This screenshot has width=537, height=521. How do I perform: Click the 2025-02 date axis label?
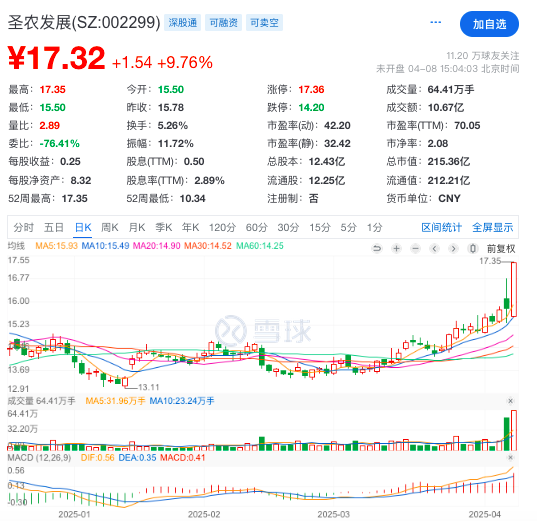(x=204, y=514)
